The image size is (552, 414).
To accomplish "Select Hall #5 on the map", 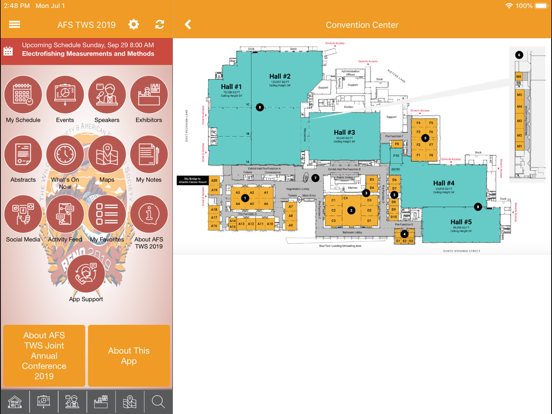I will (x=461, y=222).
